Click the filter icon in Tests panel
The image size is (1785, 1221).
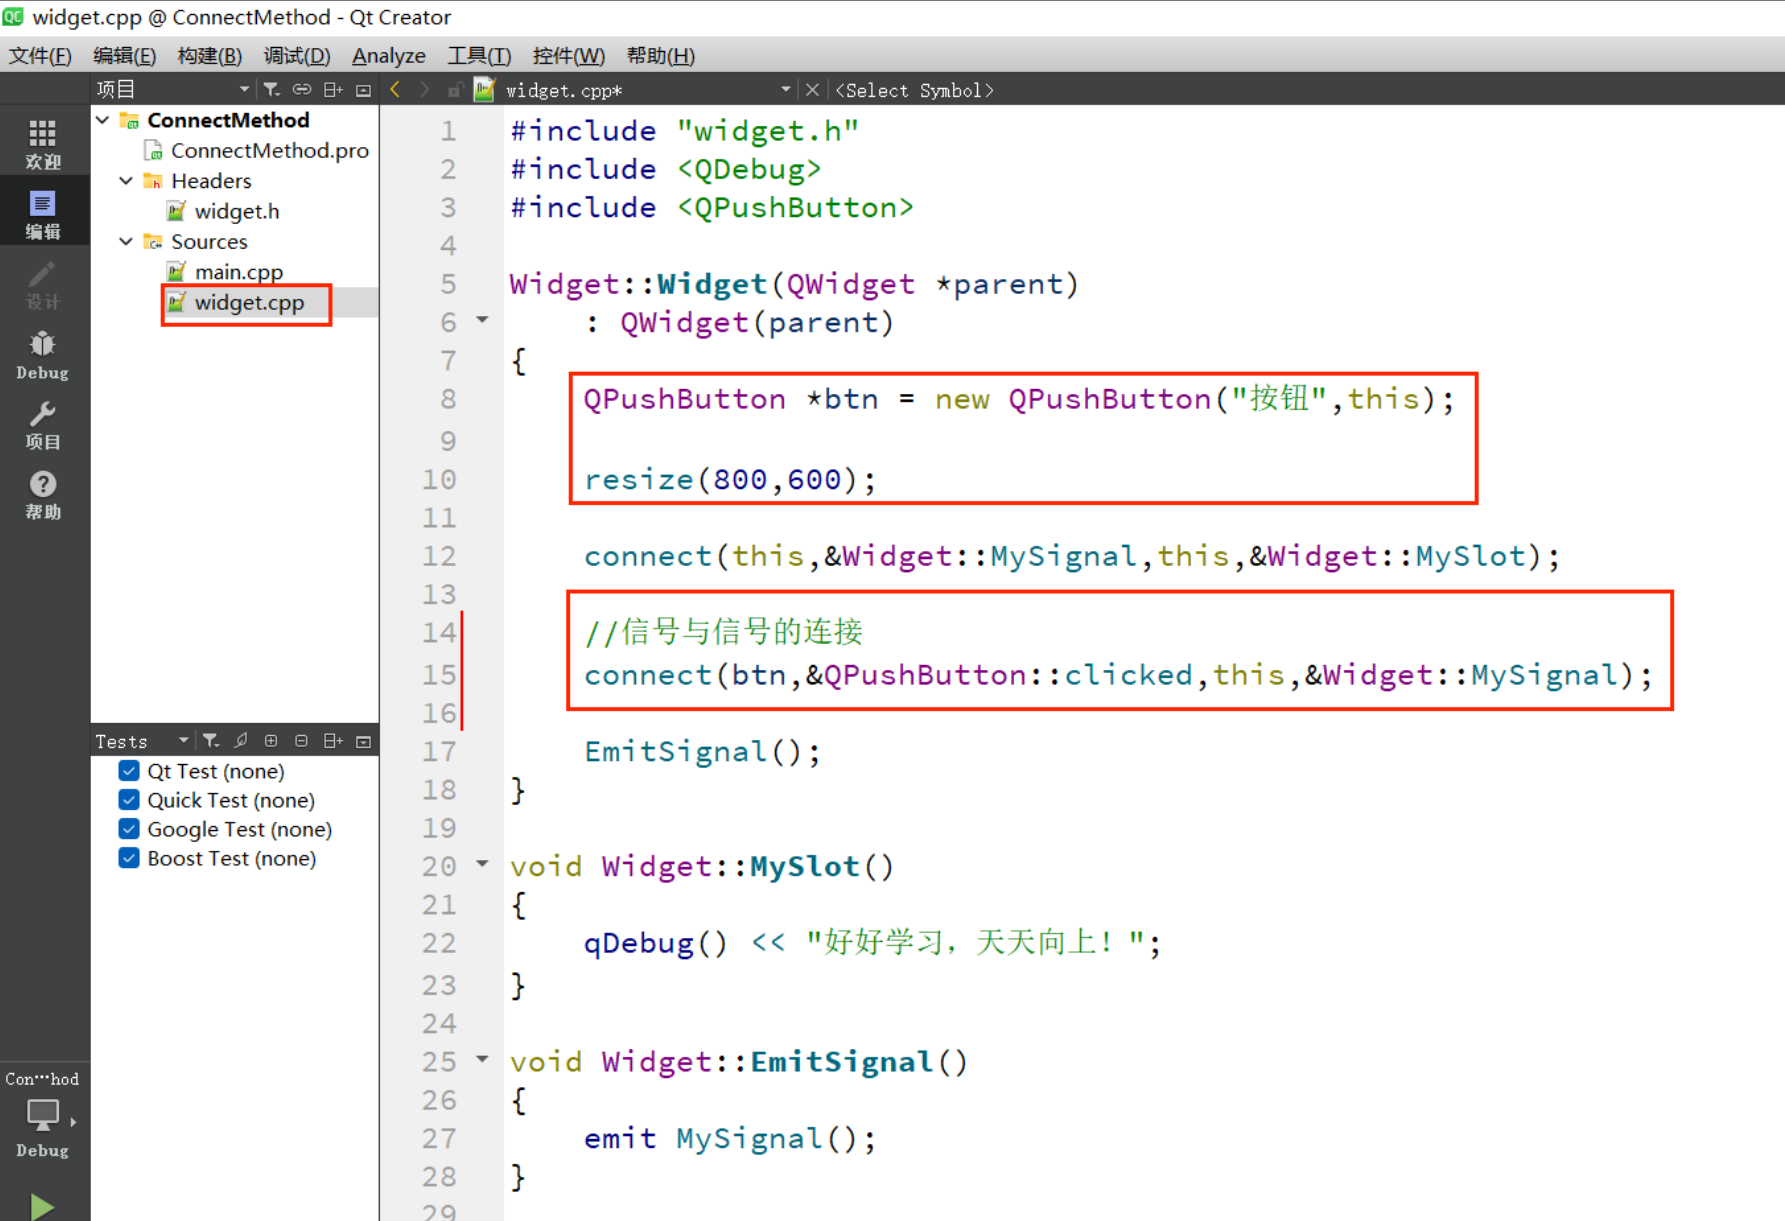point(211,741)
